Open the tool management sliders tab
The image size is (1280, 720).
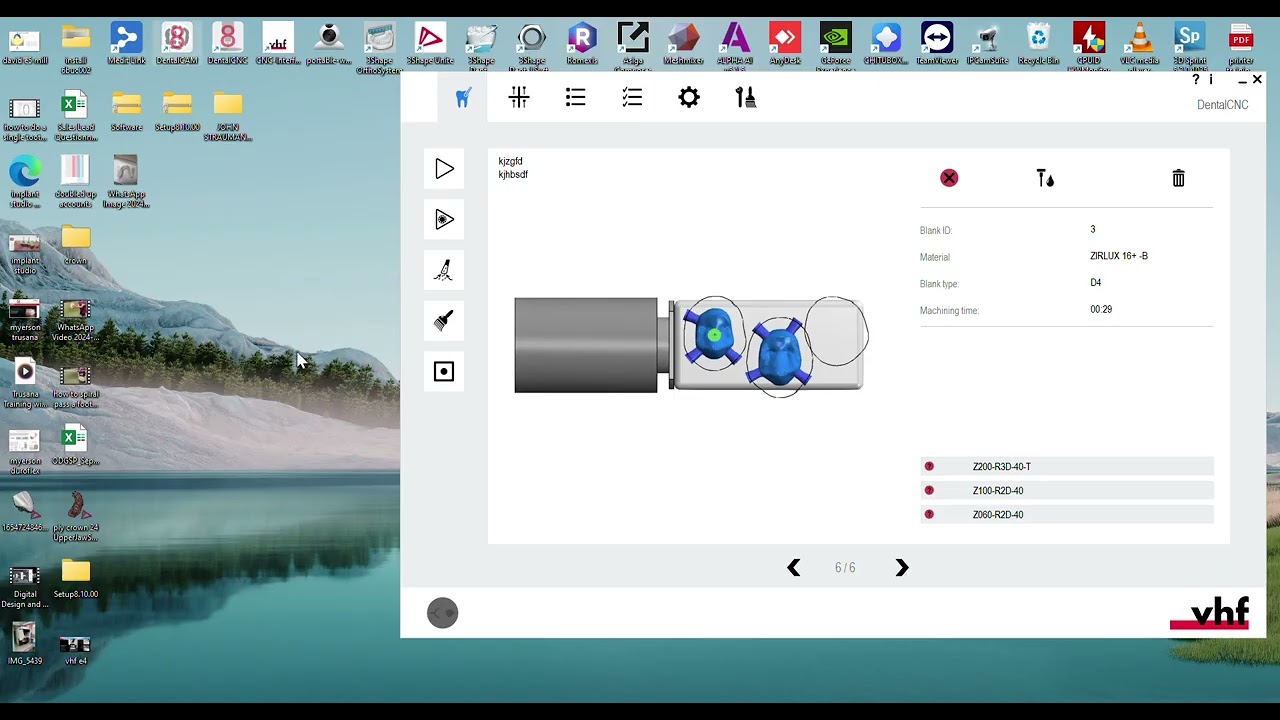[519, 97]
